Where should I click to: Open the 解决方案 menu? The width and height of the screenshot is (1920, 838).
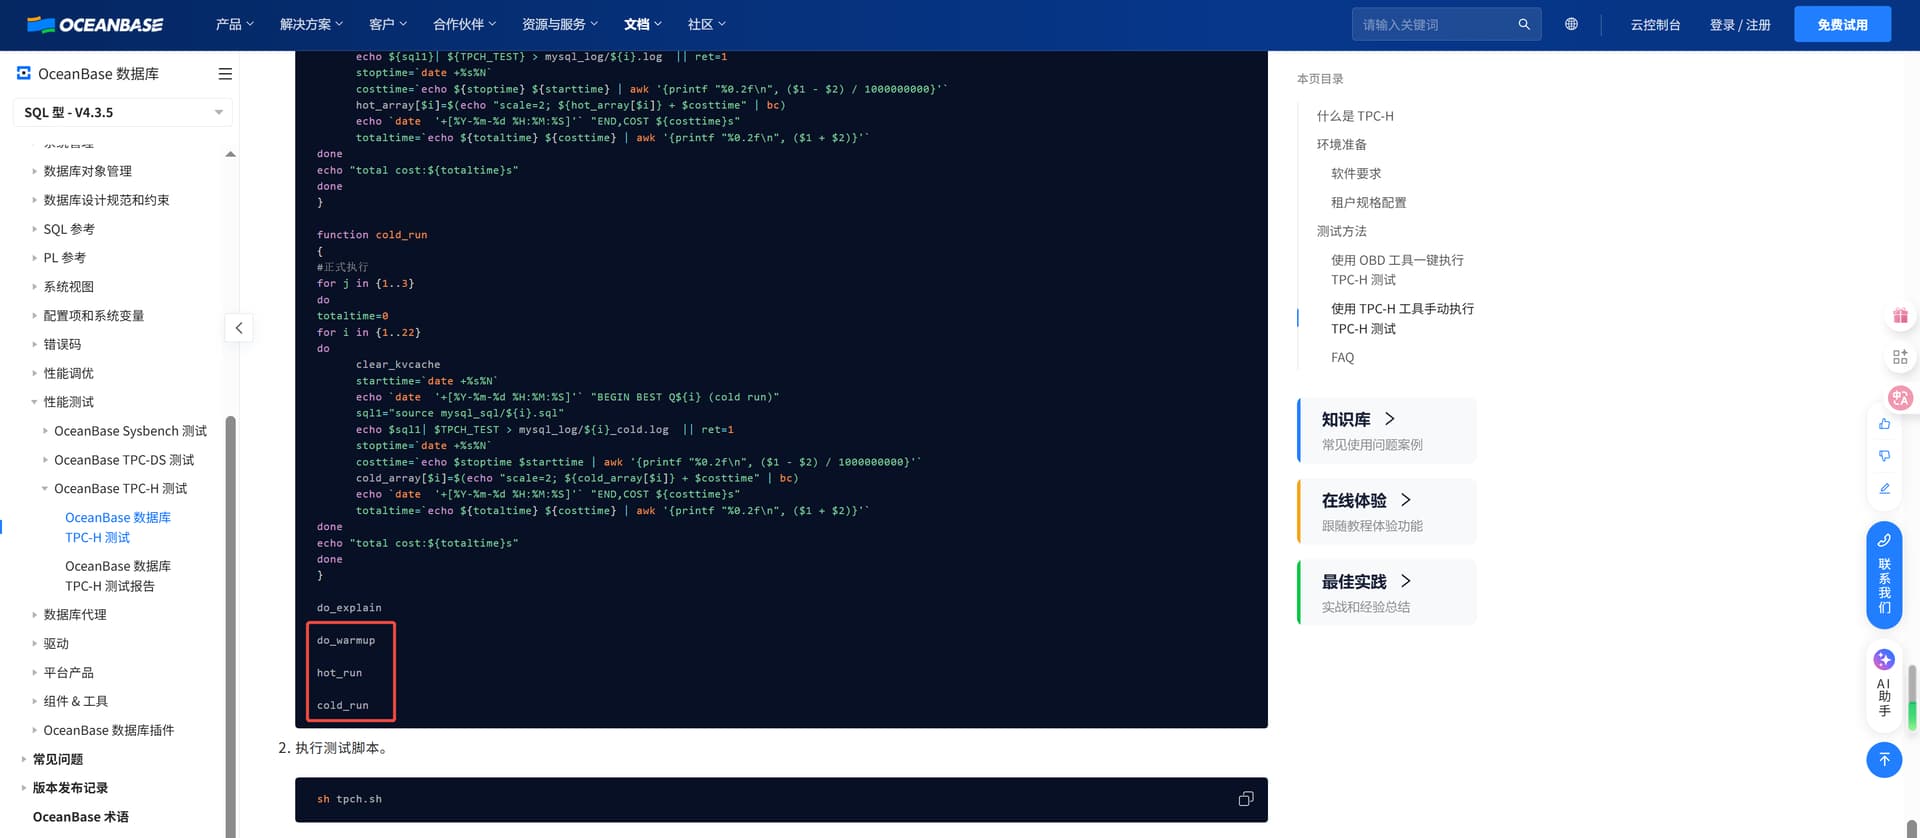pos(311,24)
